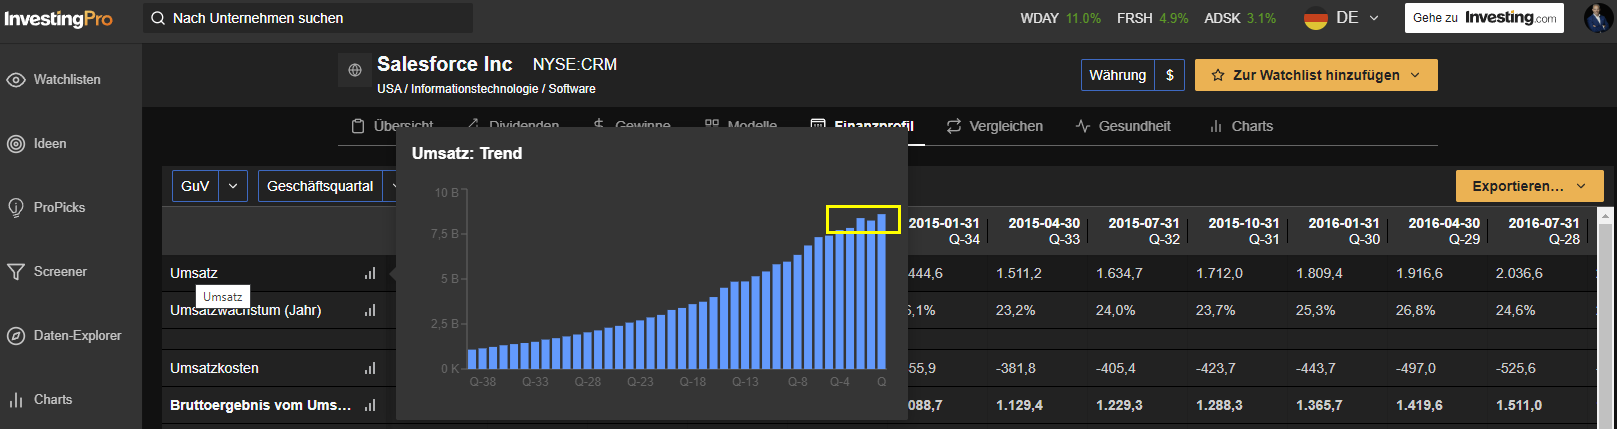Click the dollar currency symbol button
This screenshot has width=1617, height=429.
tap(1170, 75)
